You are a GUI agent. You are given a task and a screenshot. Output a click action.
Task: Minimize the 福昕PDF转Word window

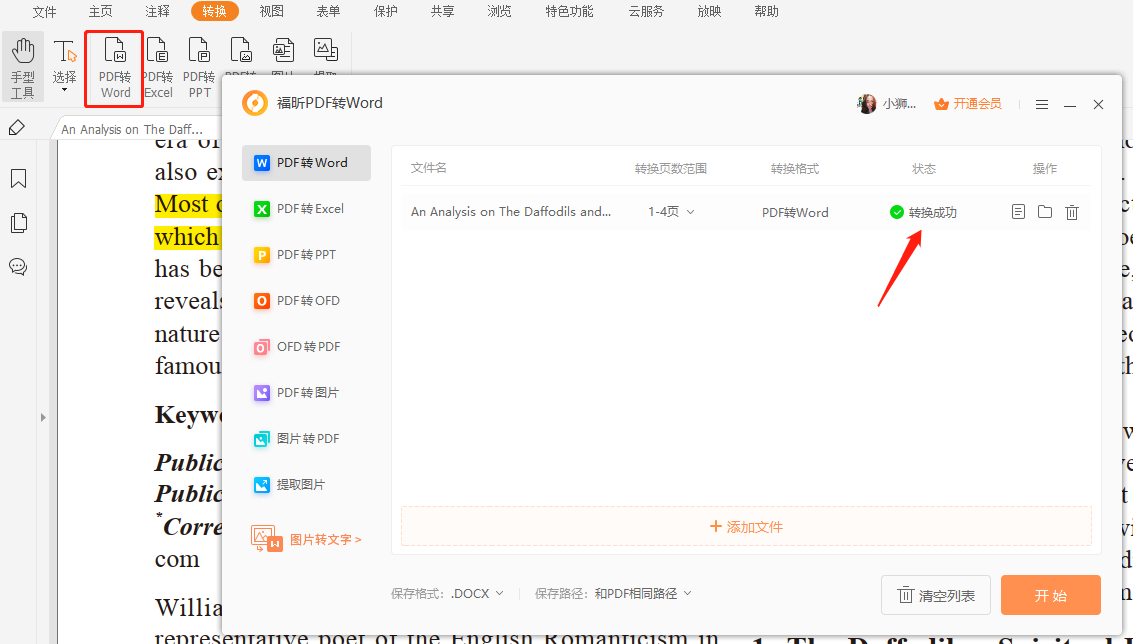click(1070, 105)
